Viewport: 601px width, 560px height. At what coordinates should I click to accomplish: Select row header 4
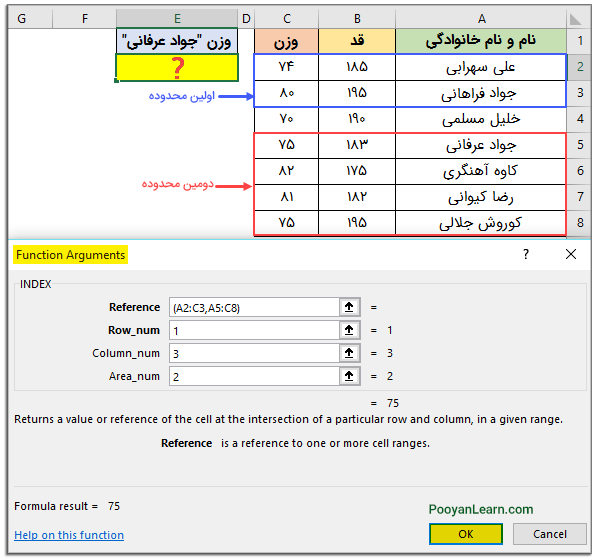(x=579, y=119)
